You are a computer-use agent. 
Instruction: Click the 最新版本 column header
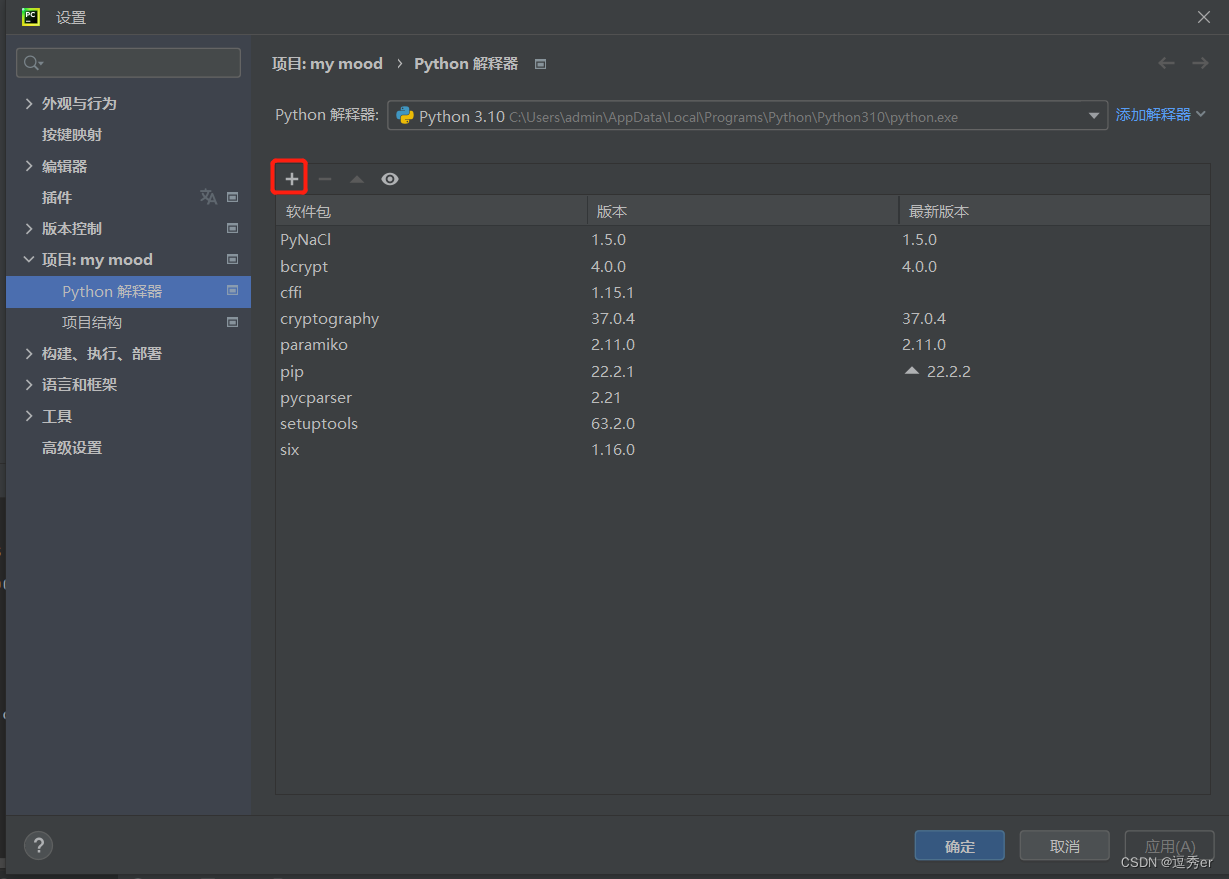[1054, 211]
